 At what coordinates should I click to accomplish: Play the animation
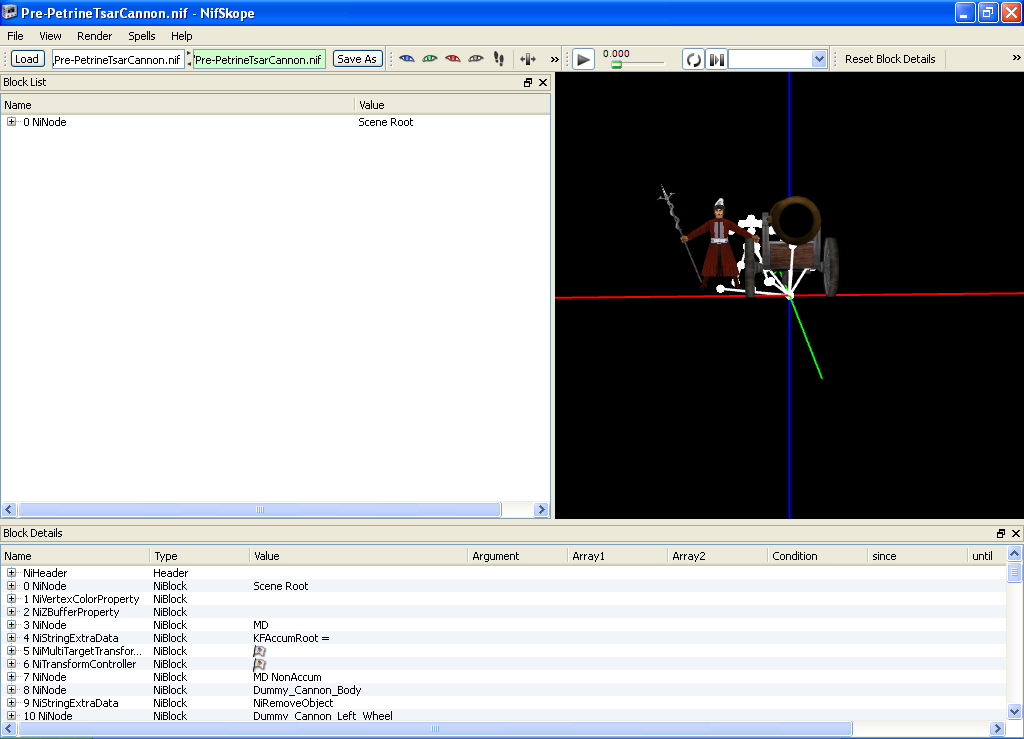click(x=583, y=59)
